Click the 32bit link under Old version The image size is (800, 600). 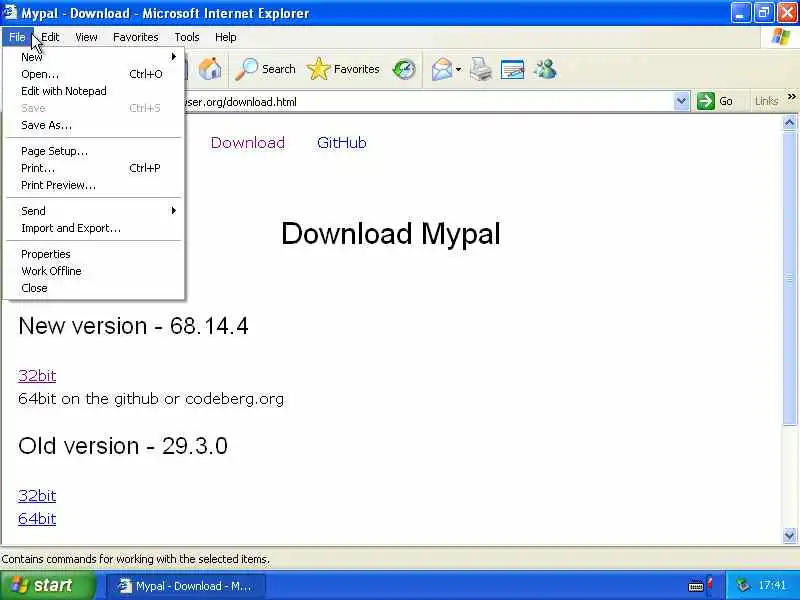(x=37, y=495)
